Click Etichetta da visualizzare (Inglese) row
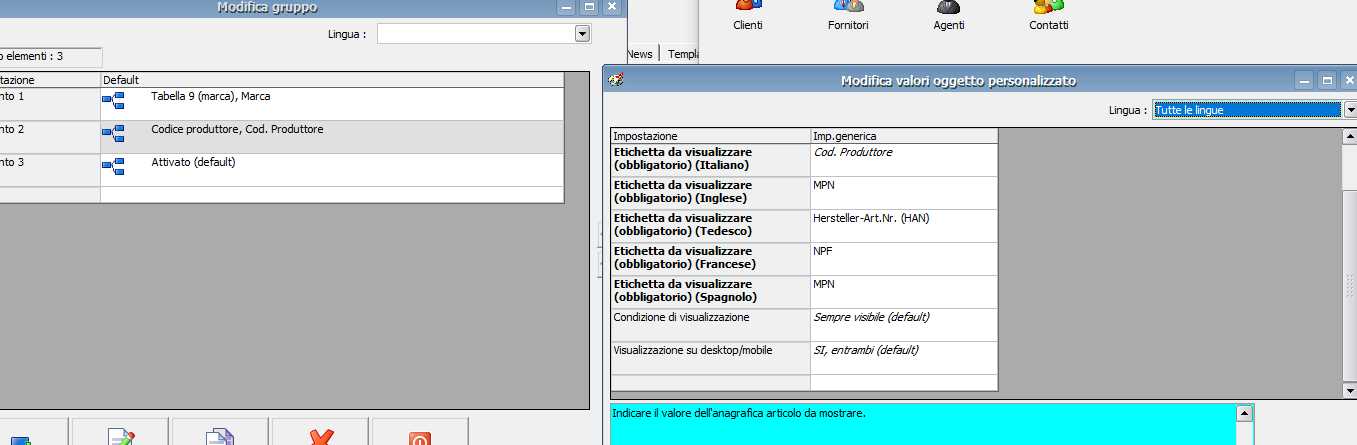 [x=710, y=193]
